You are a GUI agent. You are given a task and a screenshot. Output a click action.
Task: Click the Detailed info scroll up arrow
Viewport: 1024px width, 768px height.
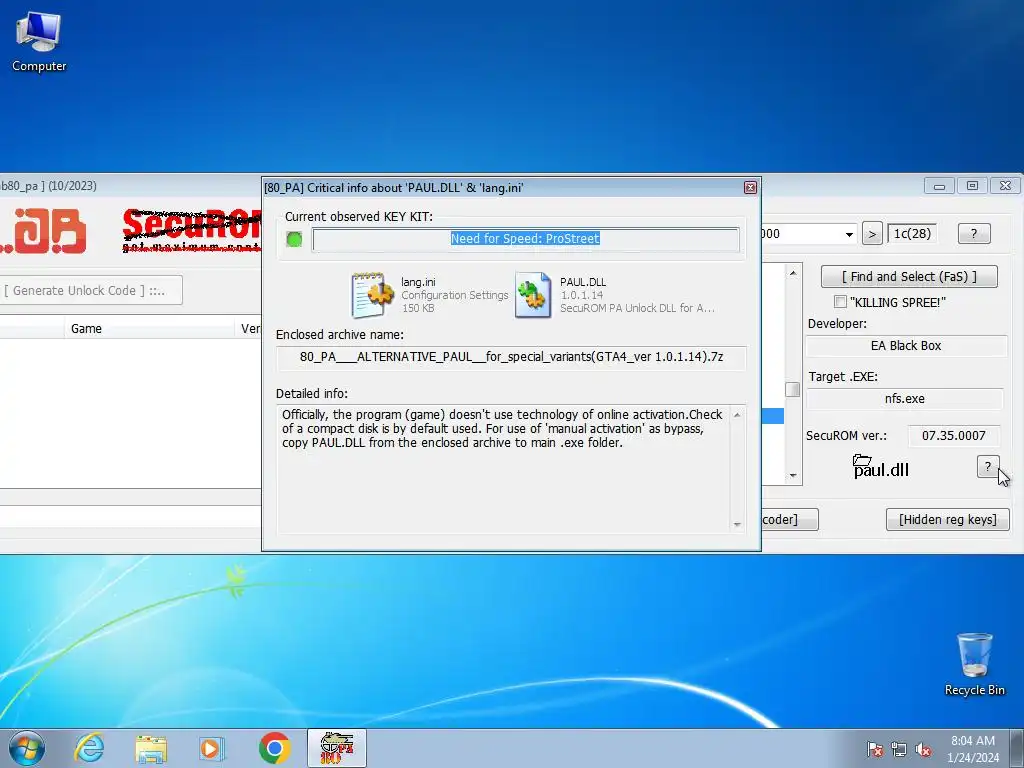tap(737, 415)
